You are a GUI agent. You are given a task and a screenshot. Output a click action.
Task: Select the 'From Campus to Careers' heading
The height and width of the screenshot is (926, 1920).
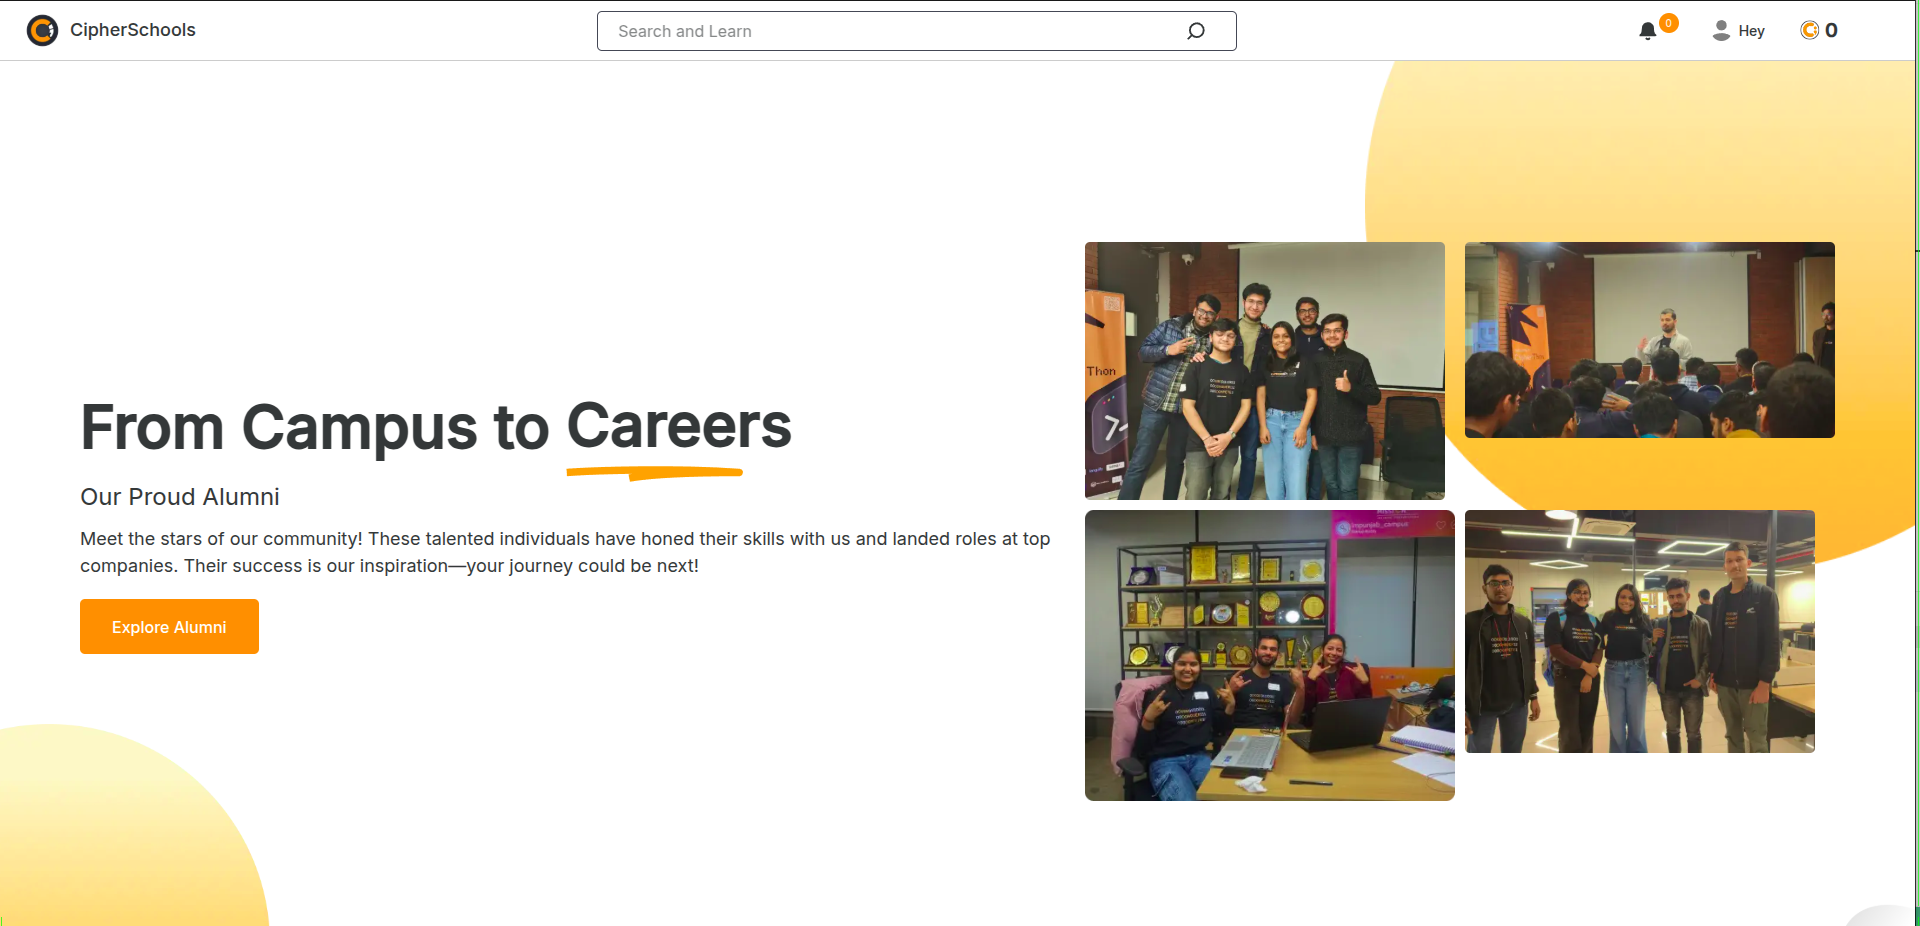[x=435, y=428]
